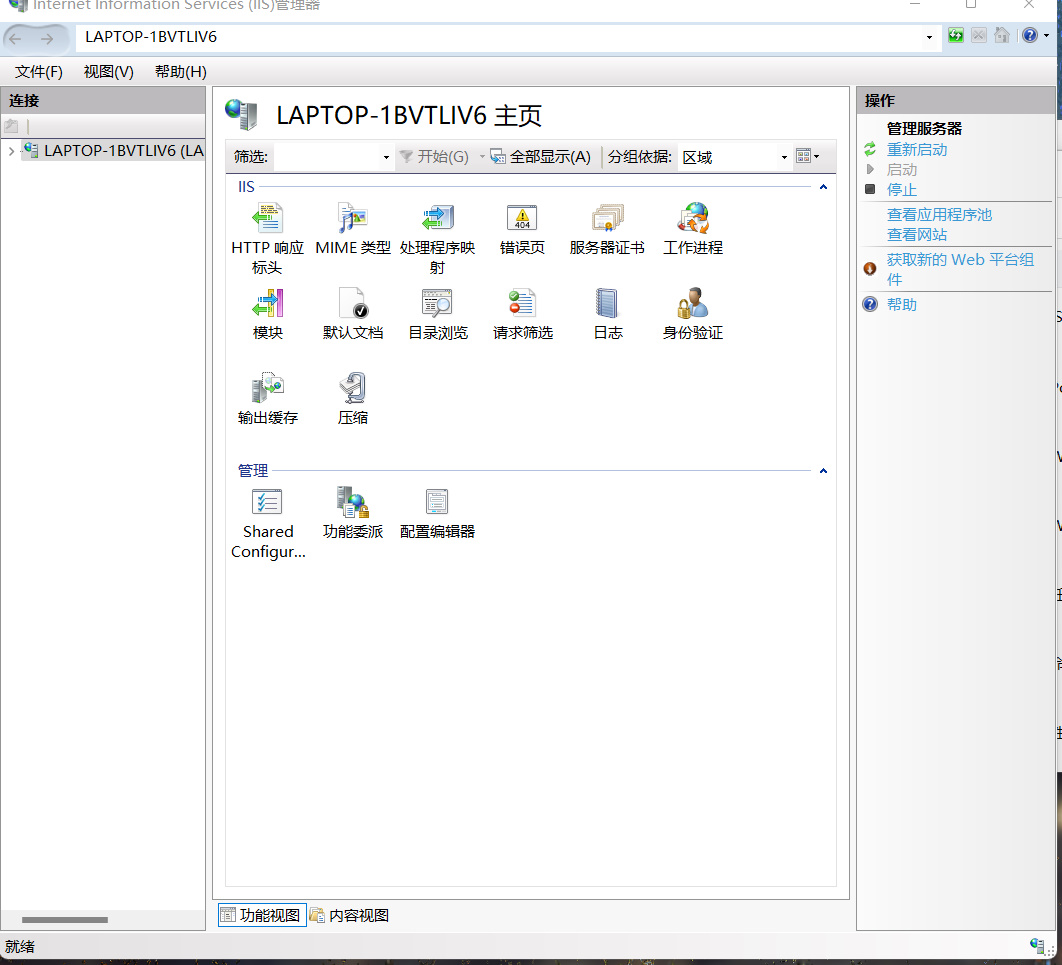Click the back navigation arrow

(x=16, y=39)
